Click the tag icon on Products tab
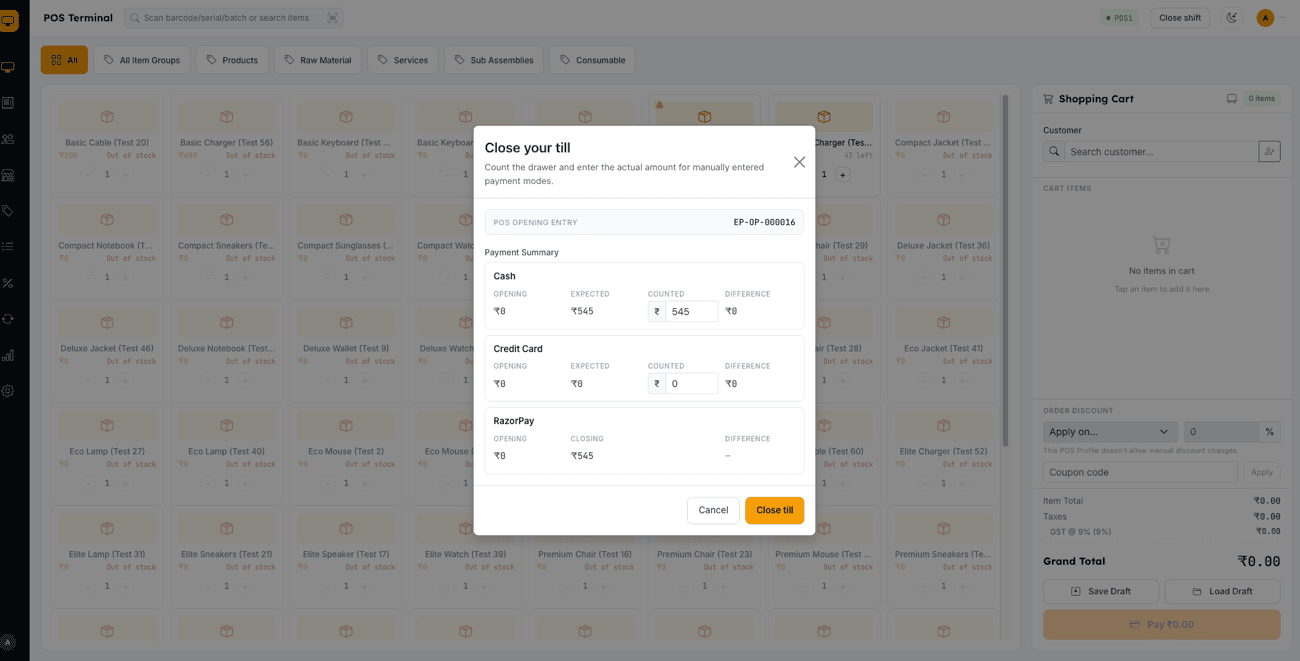The width and height of the screenshot is (1300, 661). point(211,60)
